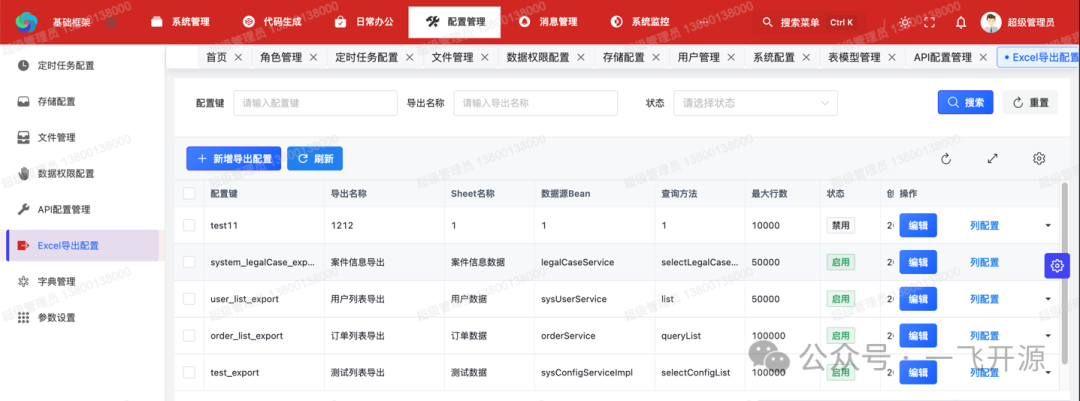The image size is (1080, 401).
Task: Check the order_list_export row checkbox
Action: 189,336
